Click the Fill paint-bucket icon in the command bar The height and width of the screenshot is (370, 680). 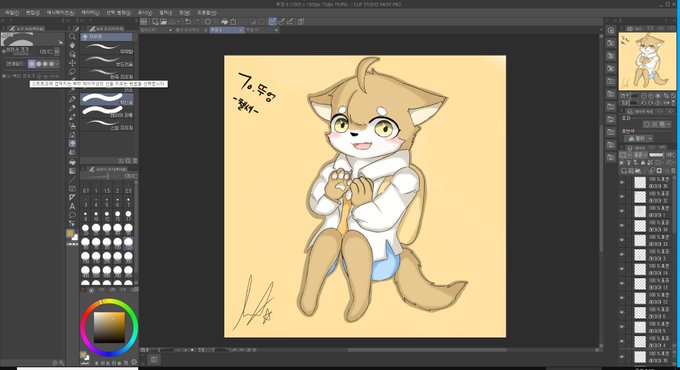pyautogui.click(x=224, y=21)
